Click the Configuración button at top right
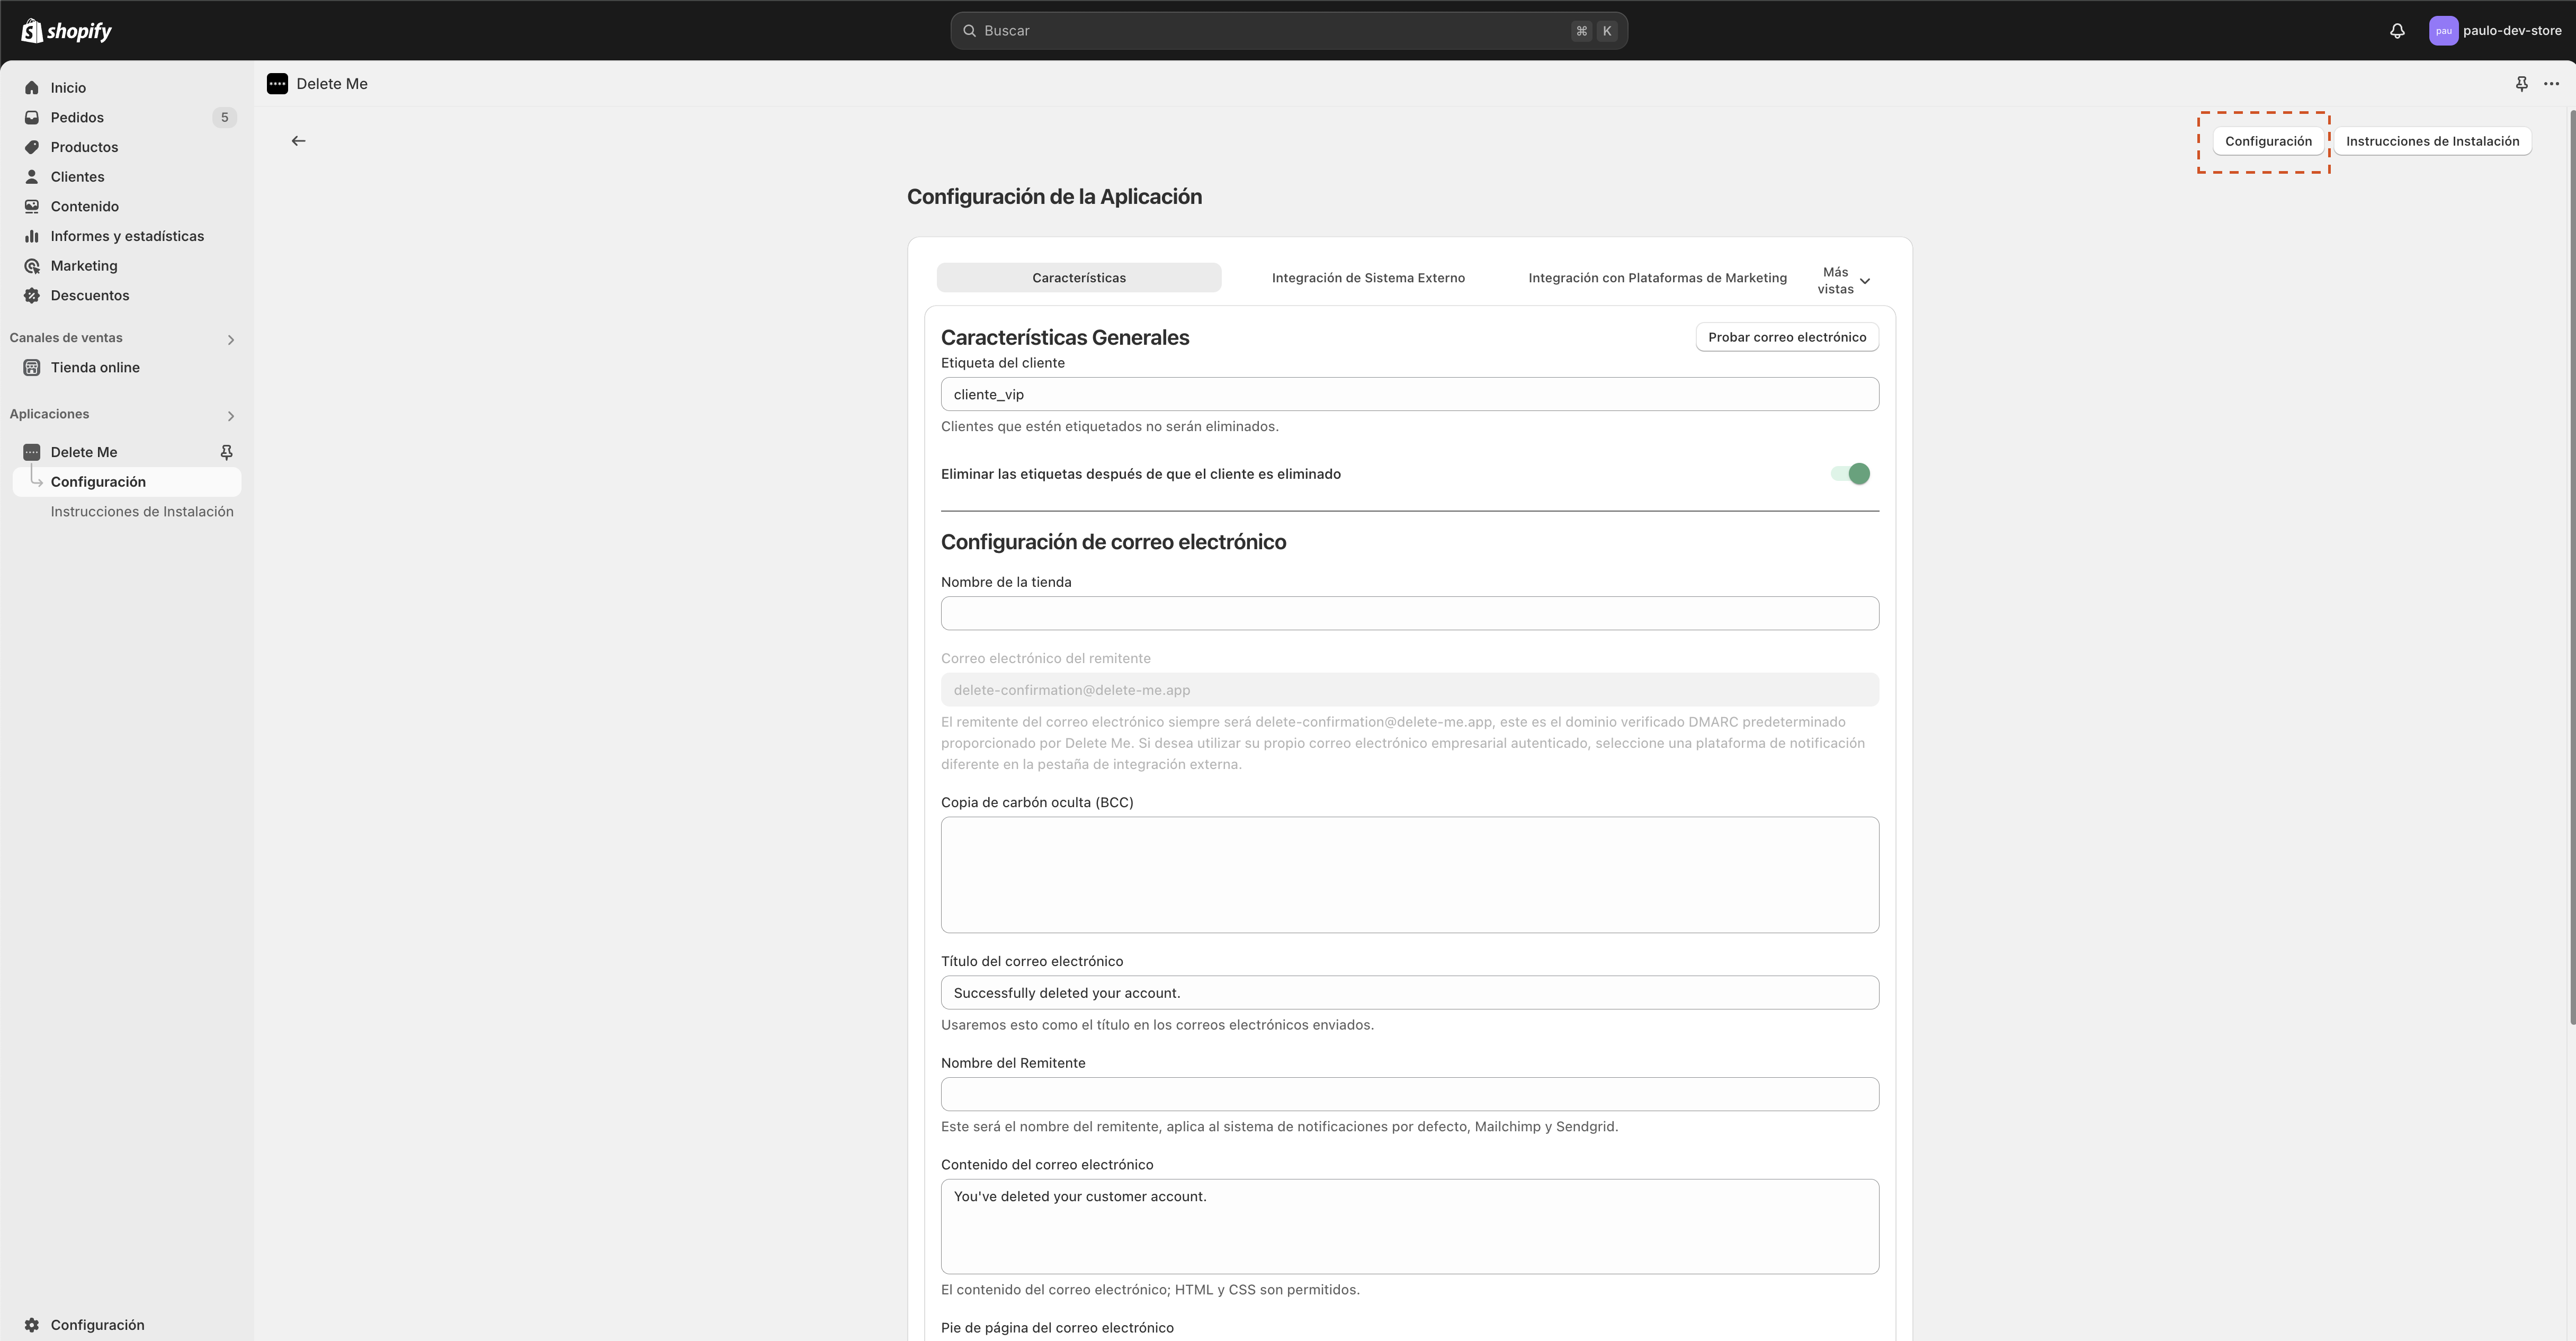 coord(2268,141)
